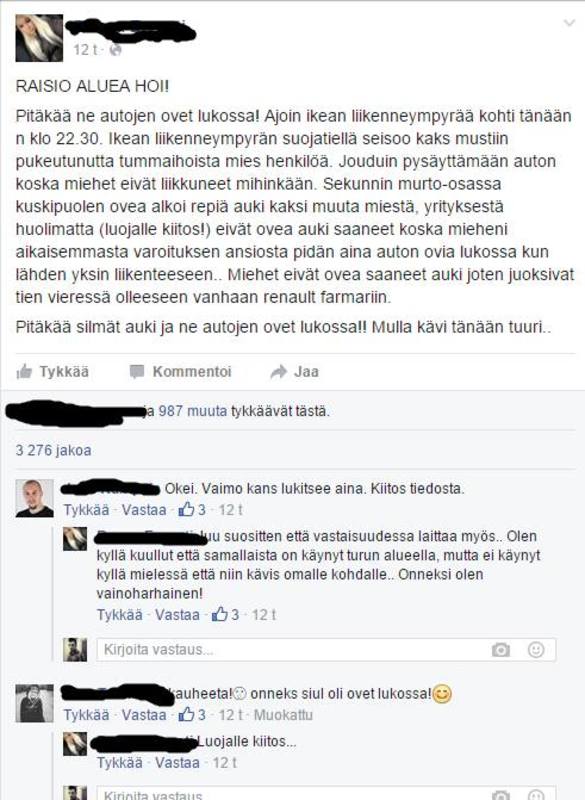Screen dimensions: 585x800
Task: Click thumbs-up count on the 'kauheeta' comment
Action: click(192, 715)
